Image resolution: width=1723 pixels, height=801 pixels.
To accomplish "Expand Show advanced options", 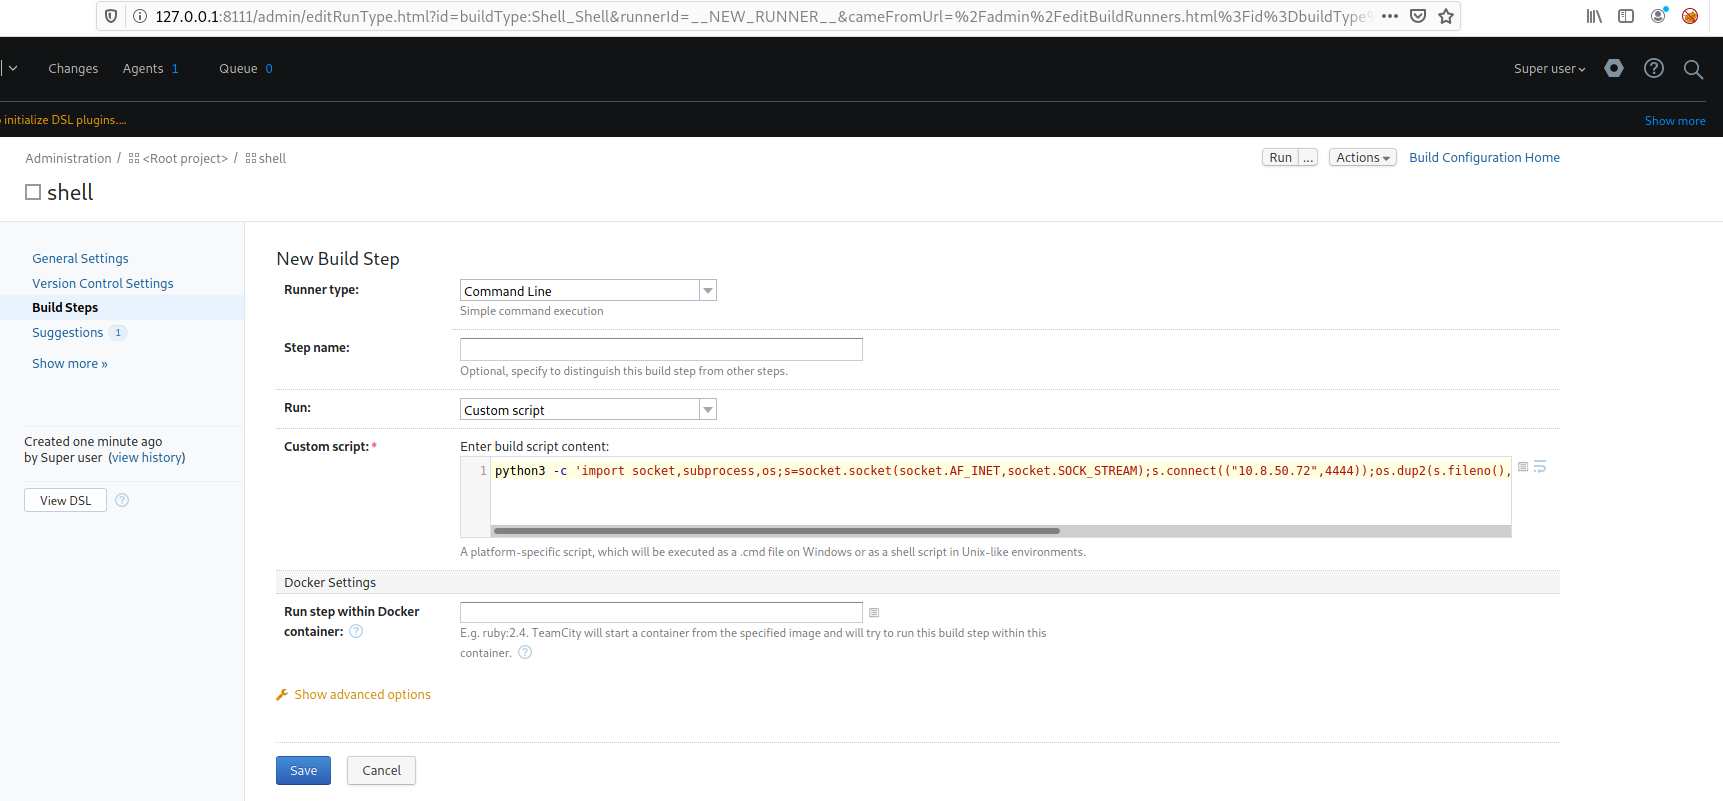I will (x=362, y=695).
